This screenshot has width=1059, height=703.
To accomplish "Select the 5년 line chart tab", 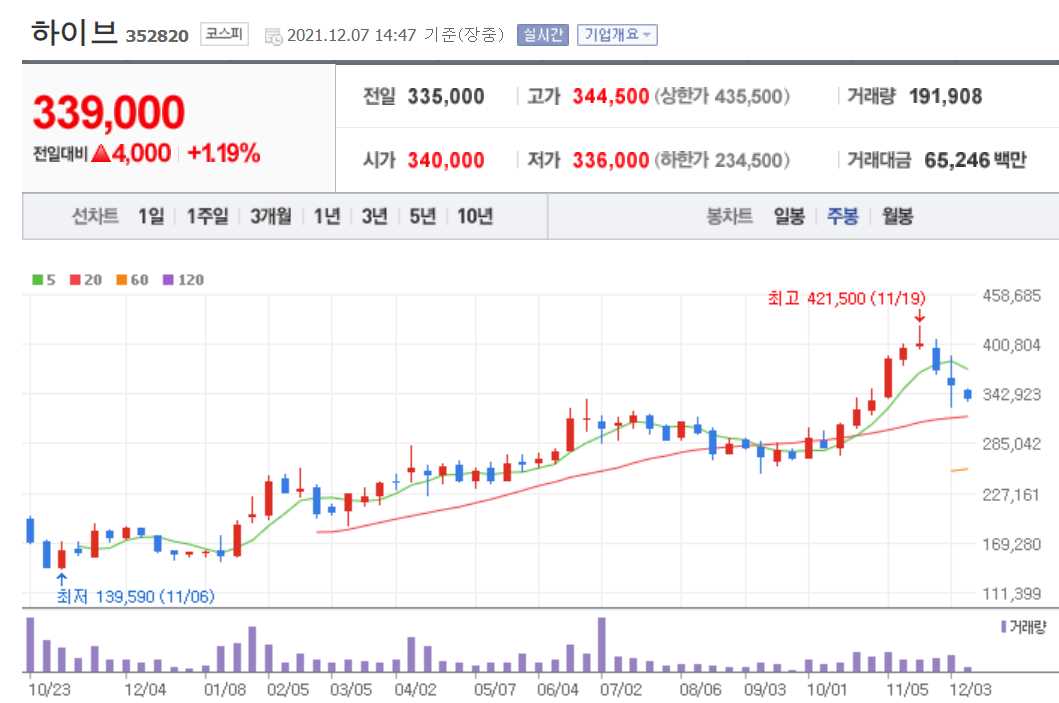I will tap(423, 216).
